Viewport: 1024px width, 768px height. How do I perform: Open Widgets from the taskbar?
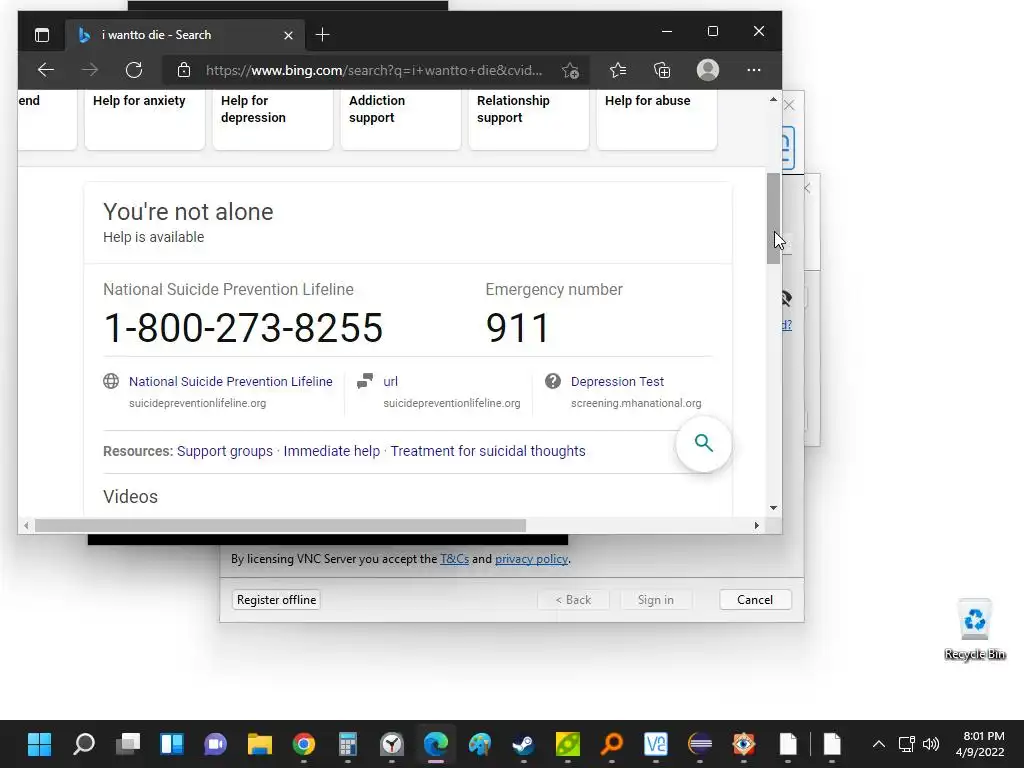tap(172, 744)
